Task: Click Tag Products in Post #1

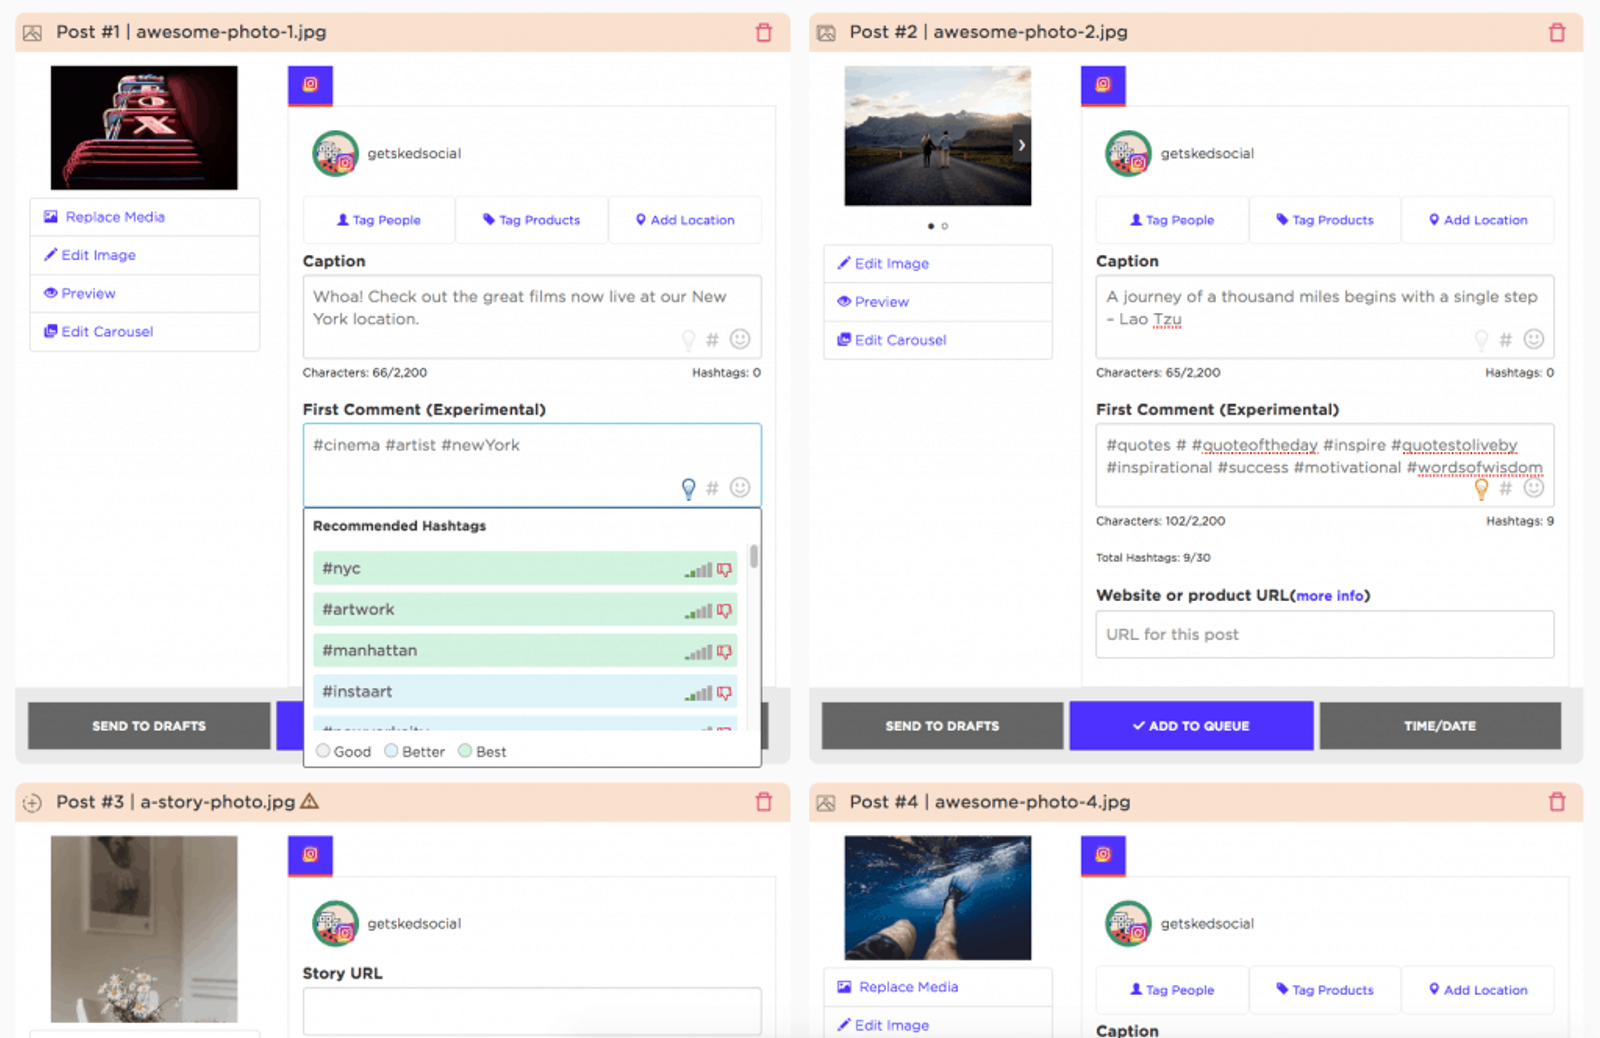Action: tap(532, 220)
